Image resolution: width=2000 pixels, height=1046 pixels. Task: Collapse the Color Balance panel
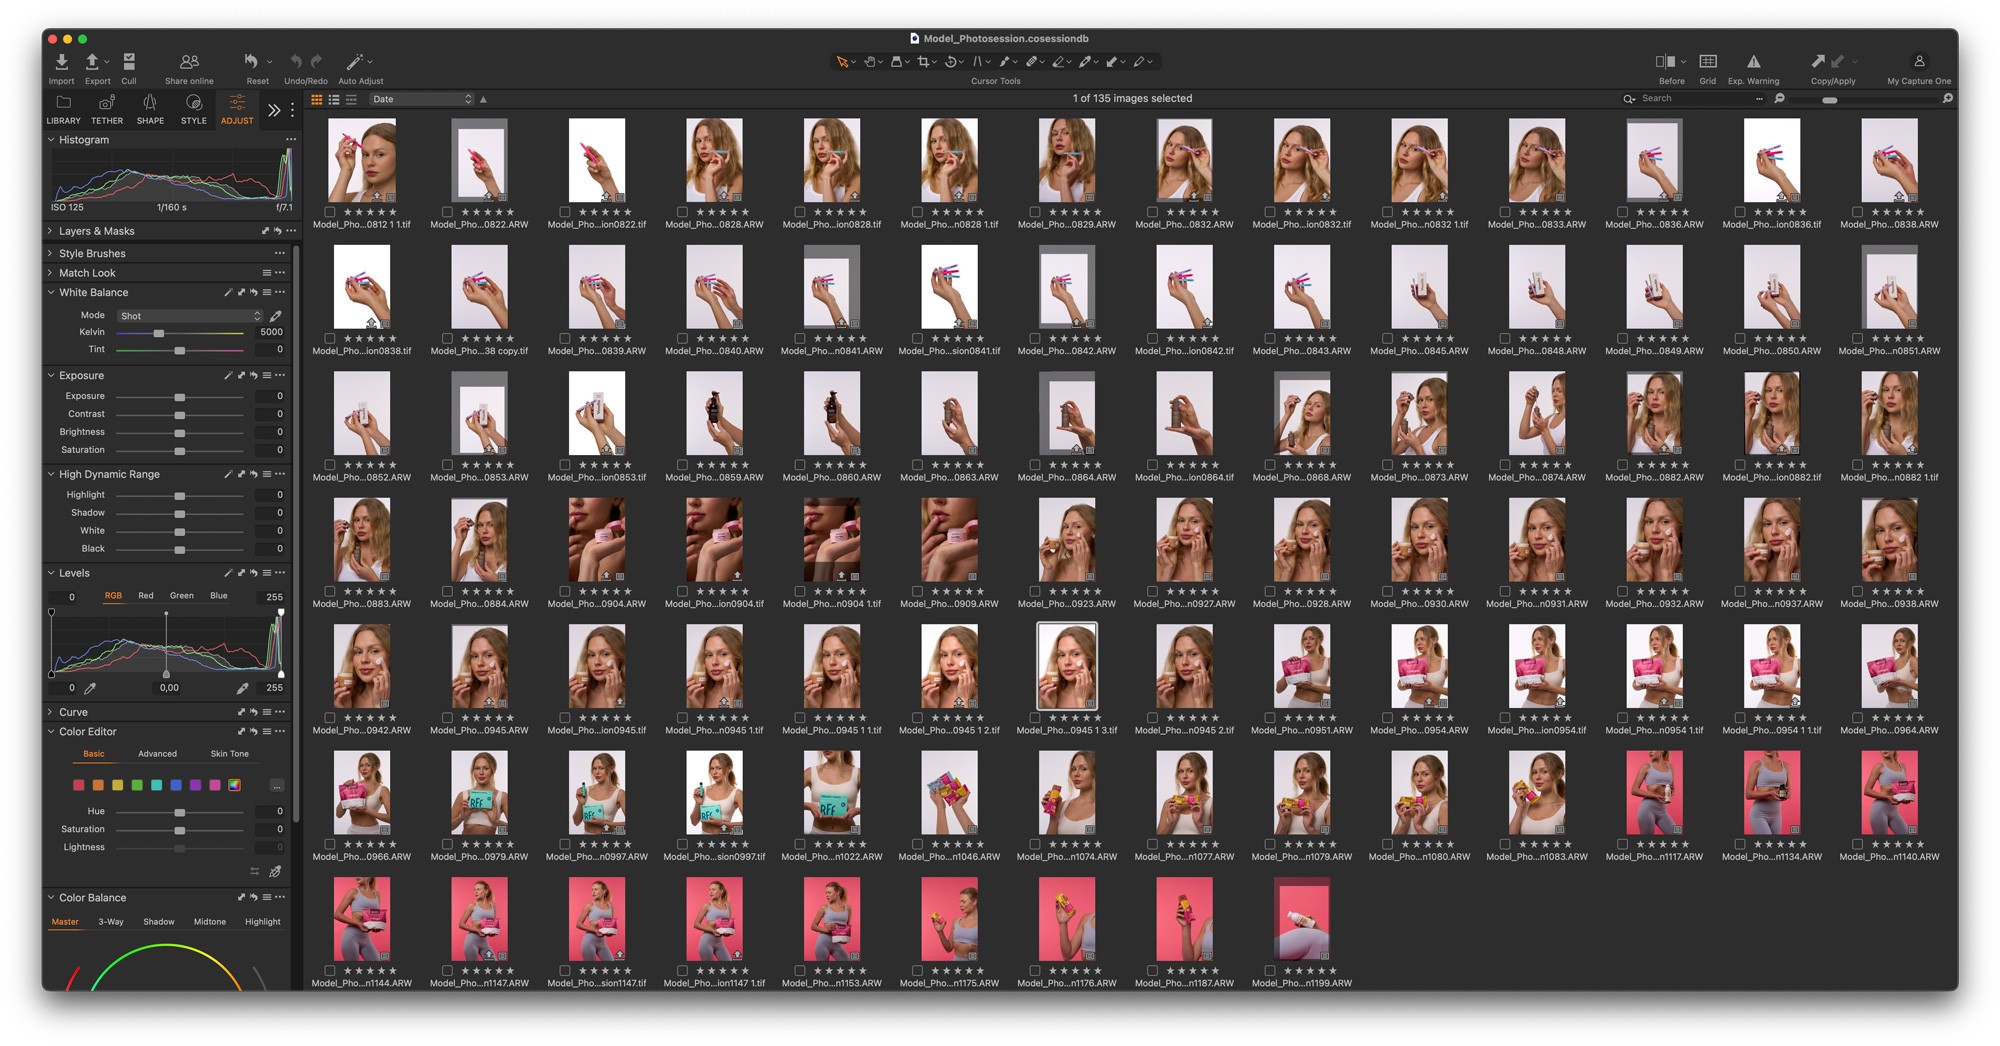(x=51, y=897)
